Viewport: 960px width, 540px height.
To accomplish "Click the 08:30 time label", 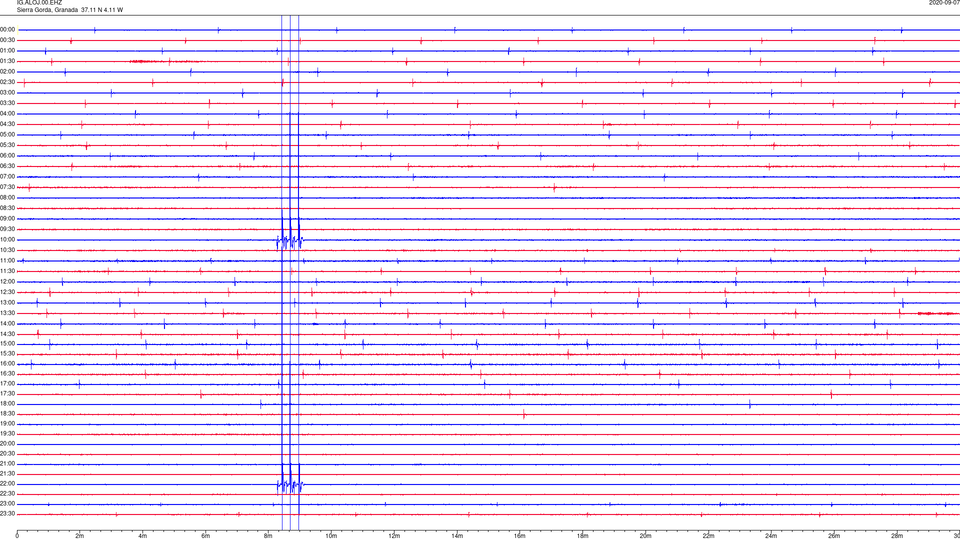I will click(8, 208).
